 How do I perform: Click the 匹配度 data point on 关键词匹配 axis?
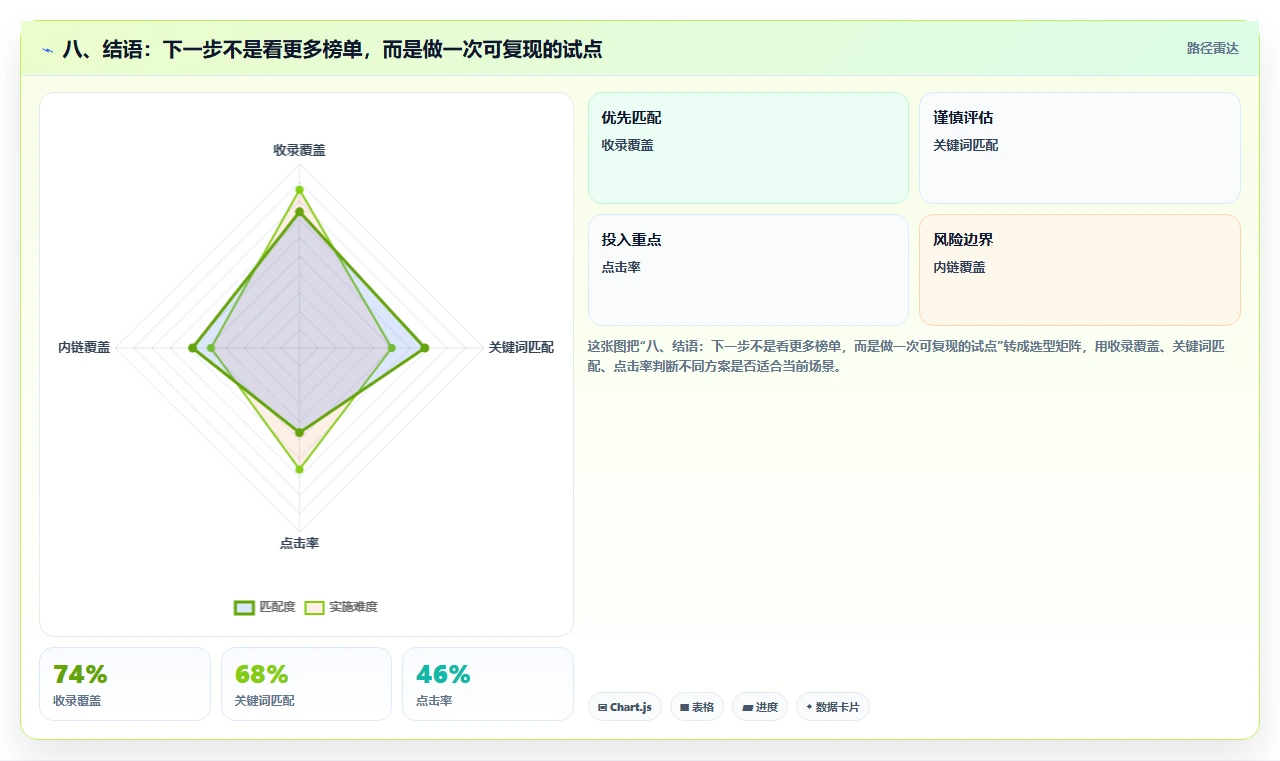tap(425, 348)
